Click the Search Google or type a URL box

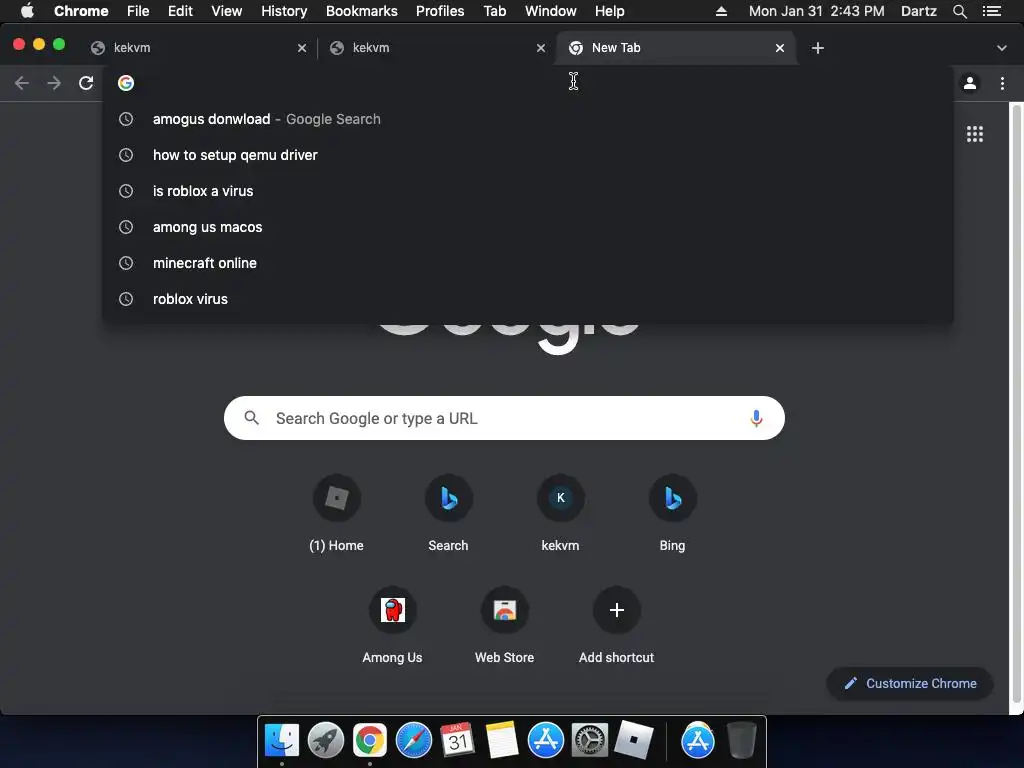[x=504, y=418]
